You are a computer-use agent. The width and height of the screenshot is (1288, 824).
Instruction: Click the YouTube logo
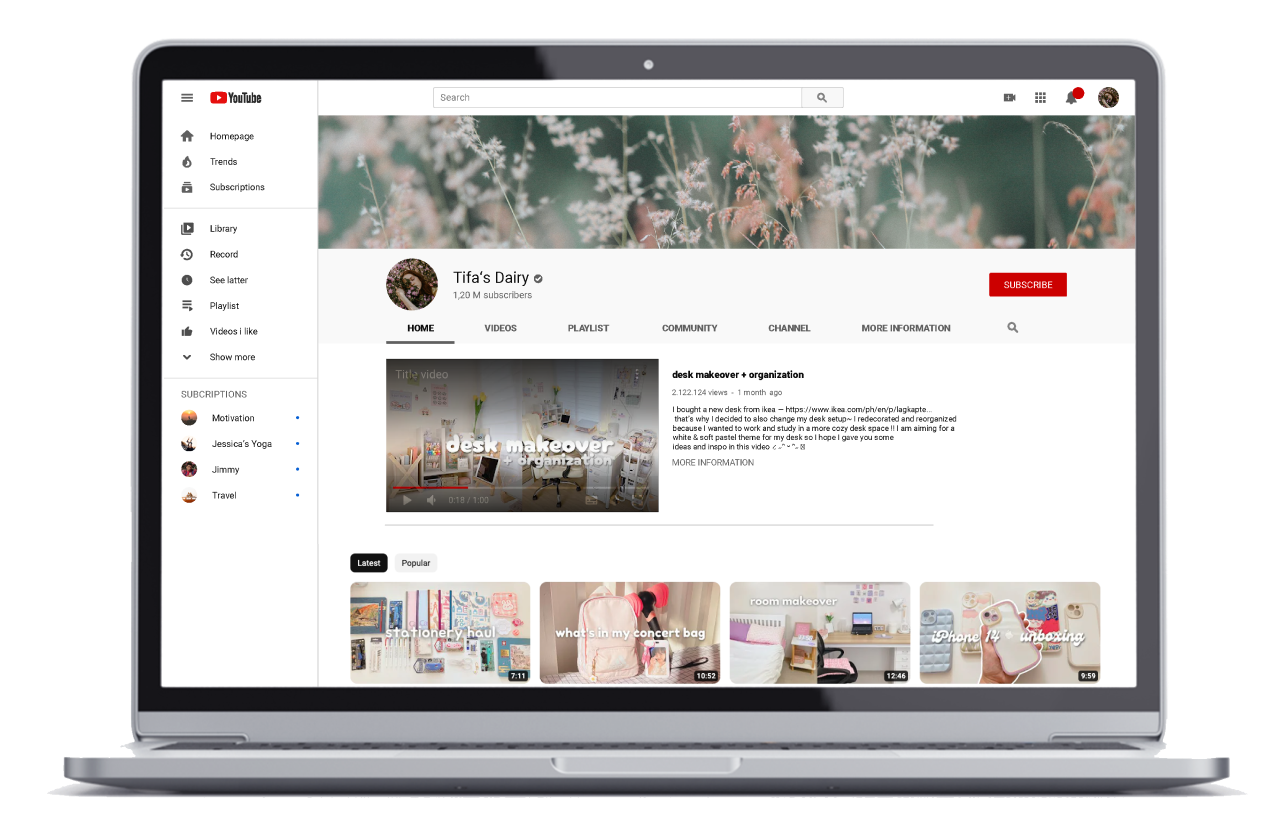pyautogui.click(x=236, y=98)
